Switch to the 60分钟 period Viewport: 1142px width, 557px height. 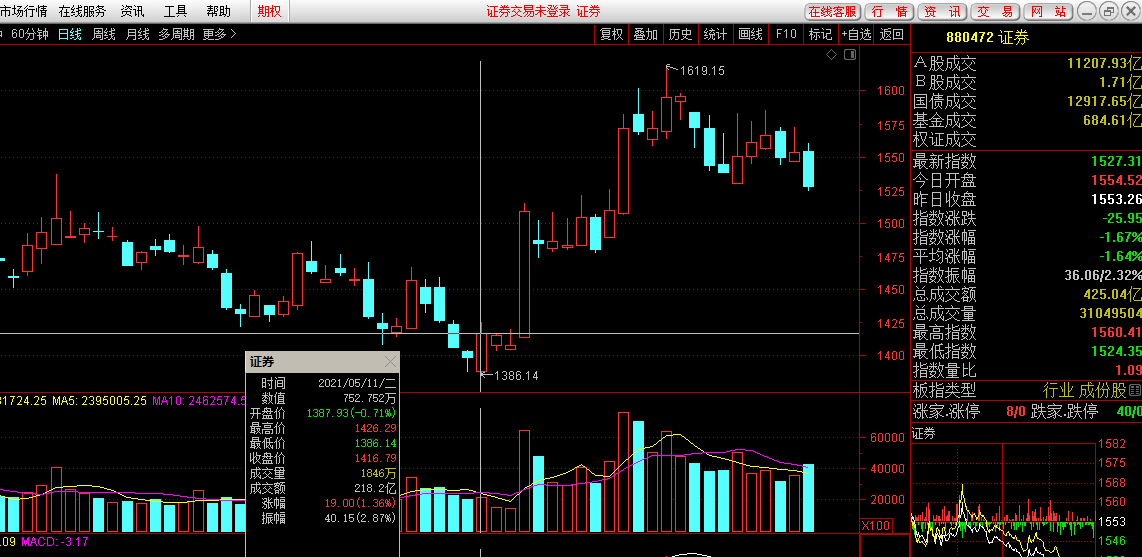[29, 34]
